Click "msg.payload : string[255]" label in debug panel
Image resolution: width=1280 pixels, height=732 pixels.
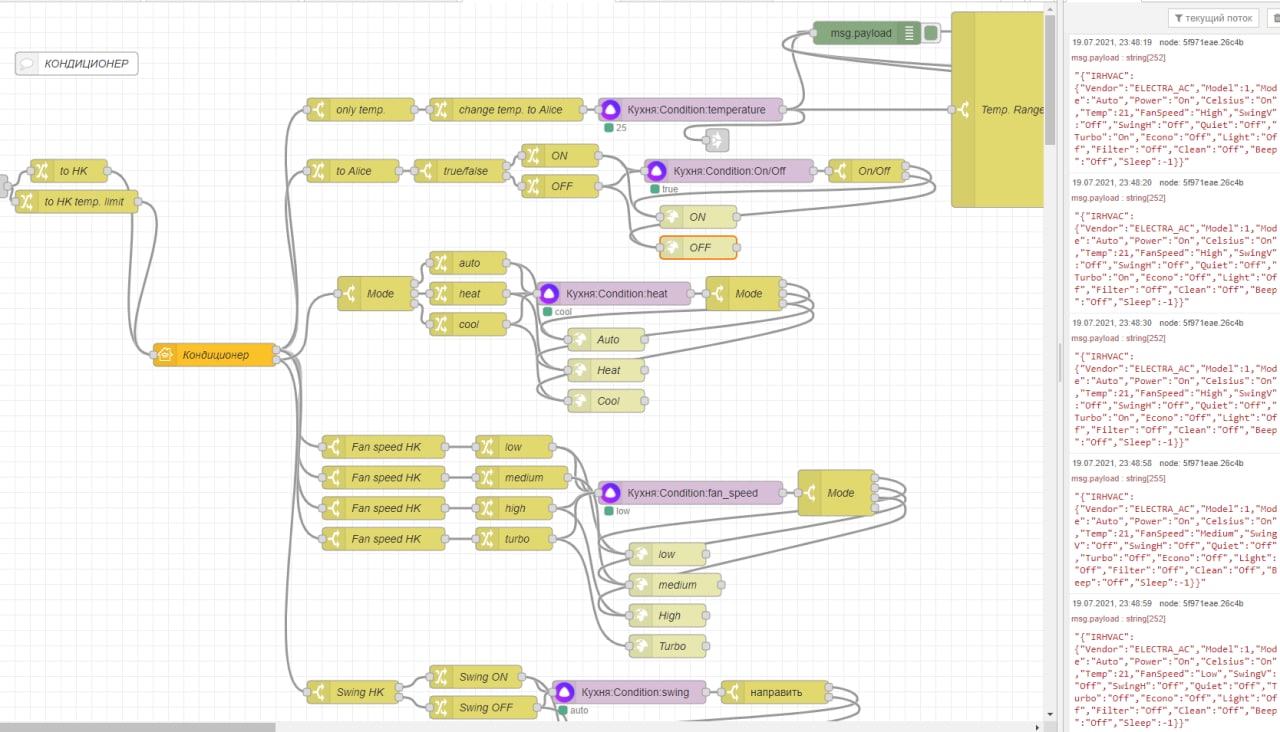(x=1118, y=478)
